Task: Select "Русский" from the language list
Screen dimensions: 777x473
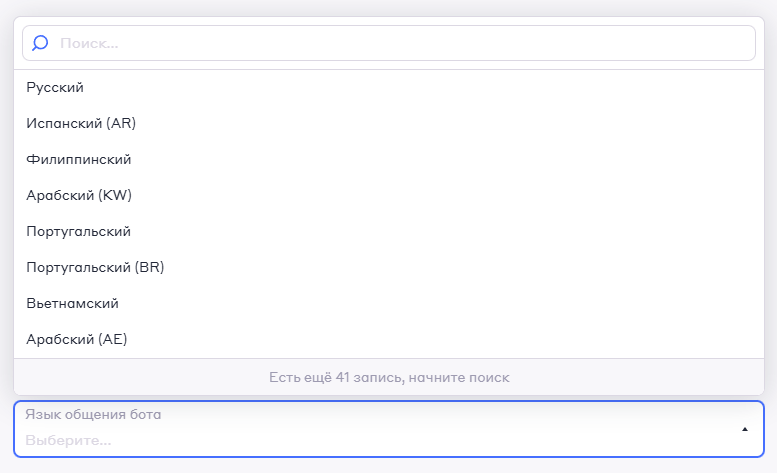Action: (55, 88)
